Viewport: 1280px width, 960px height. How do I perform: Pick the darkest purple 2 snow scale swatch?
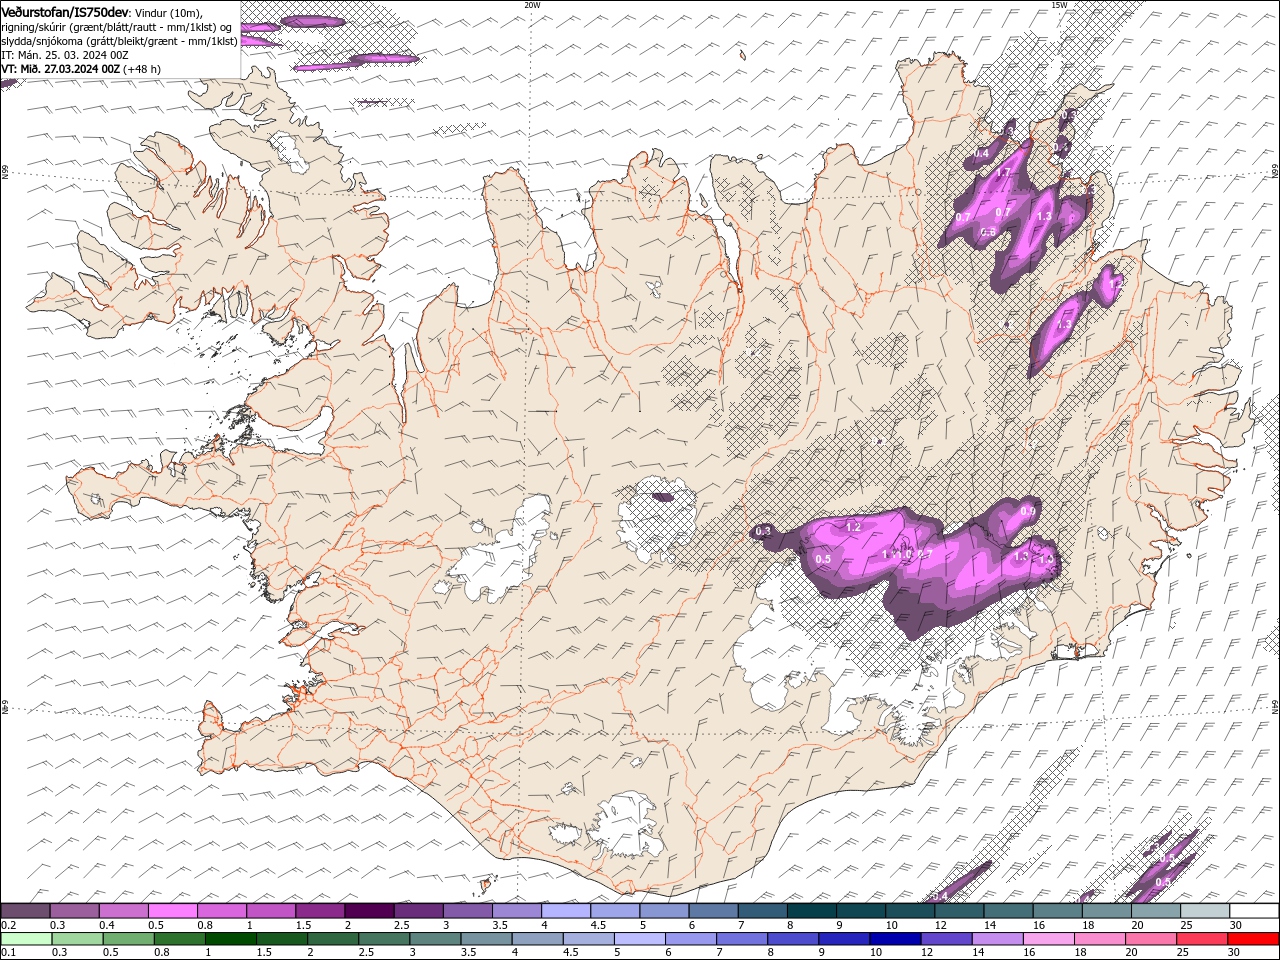coord(369,911)
